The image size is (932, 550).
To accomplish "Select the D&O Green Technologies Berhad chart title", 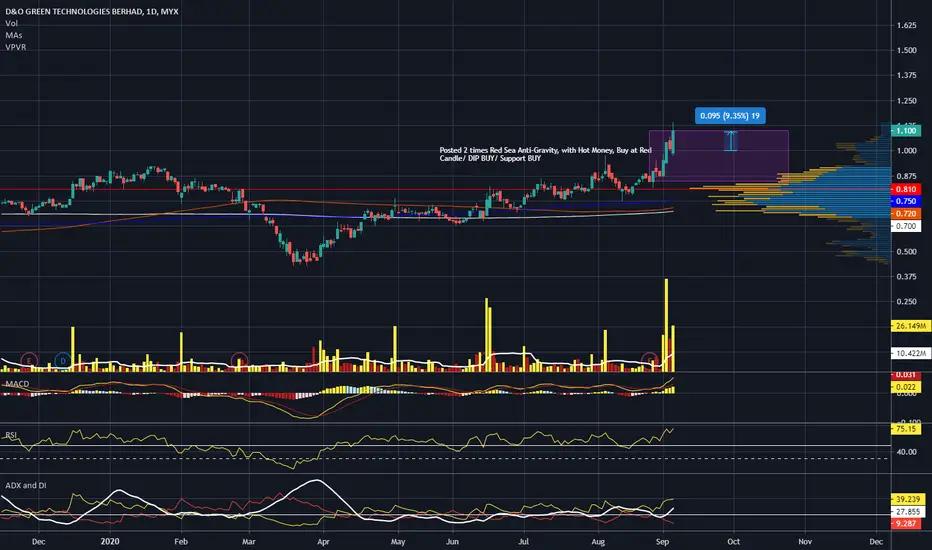I will 92,11.
